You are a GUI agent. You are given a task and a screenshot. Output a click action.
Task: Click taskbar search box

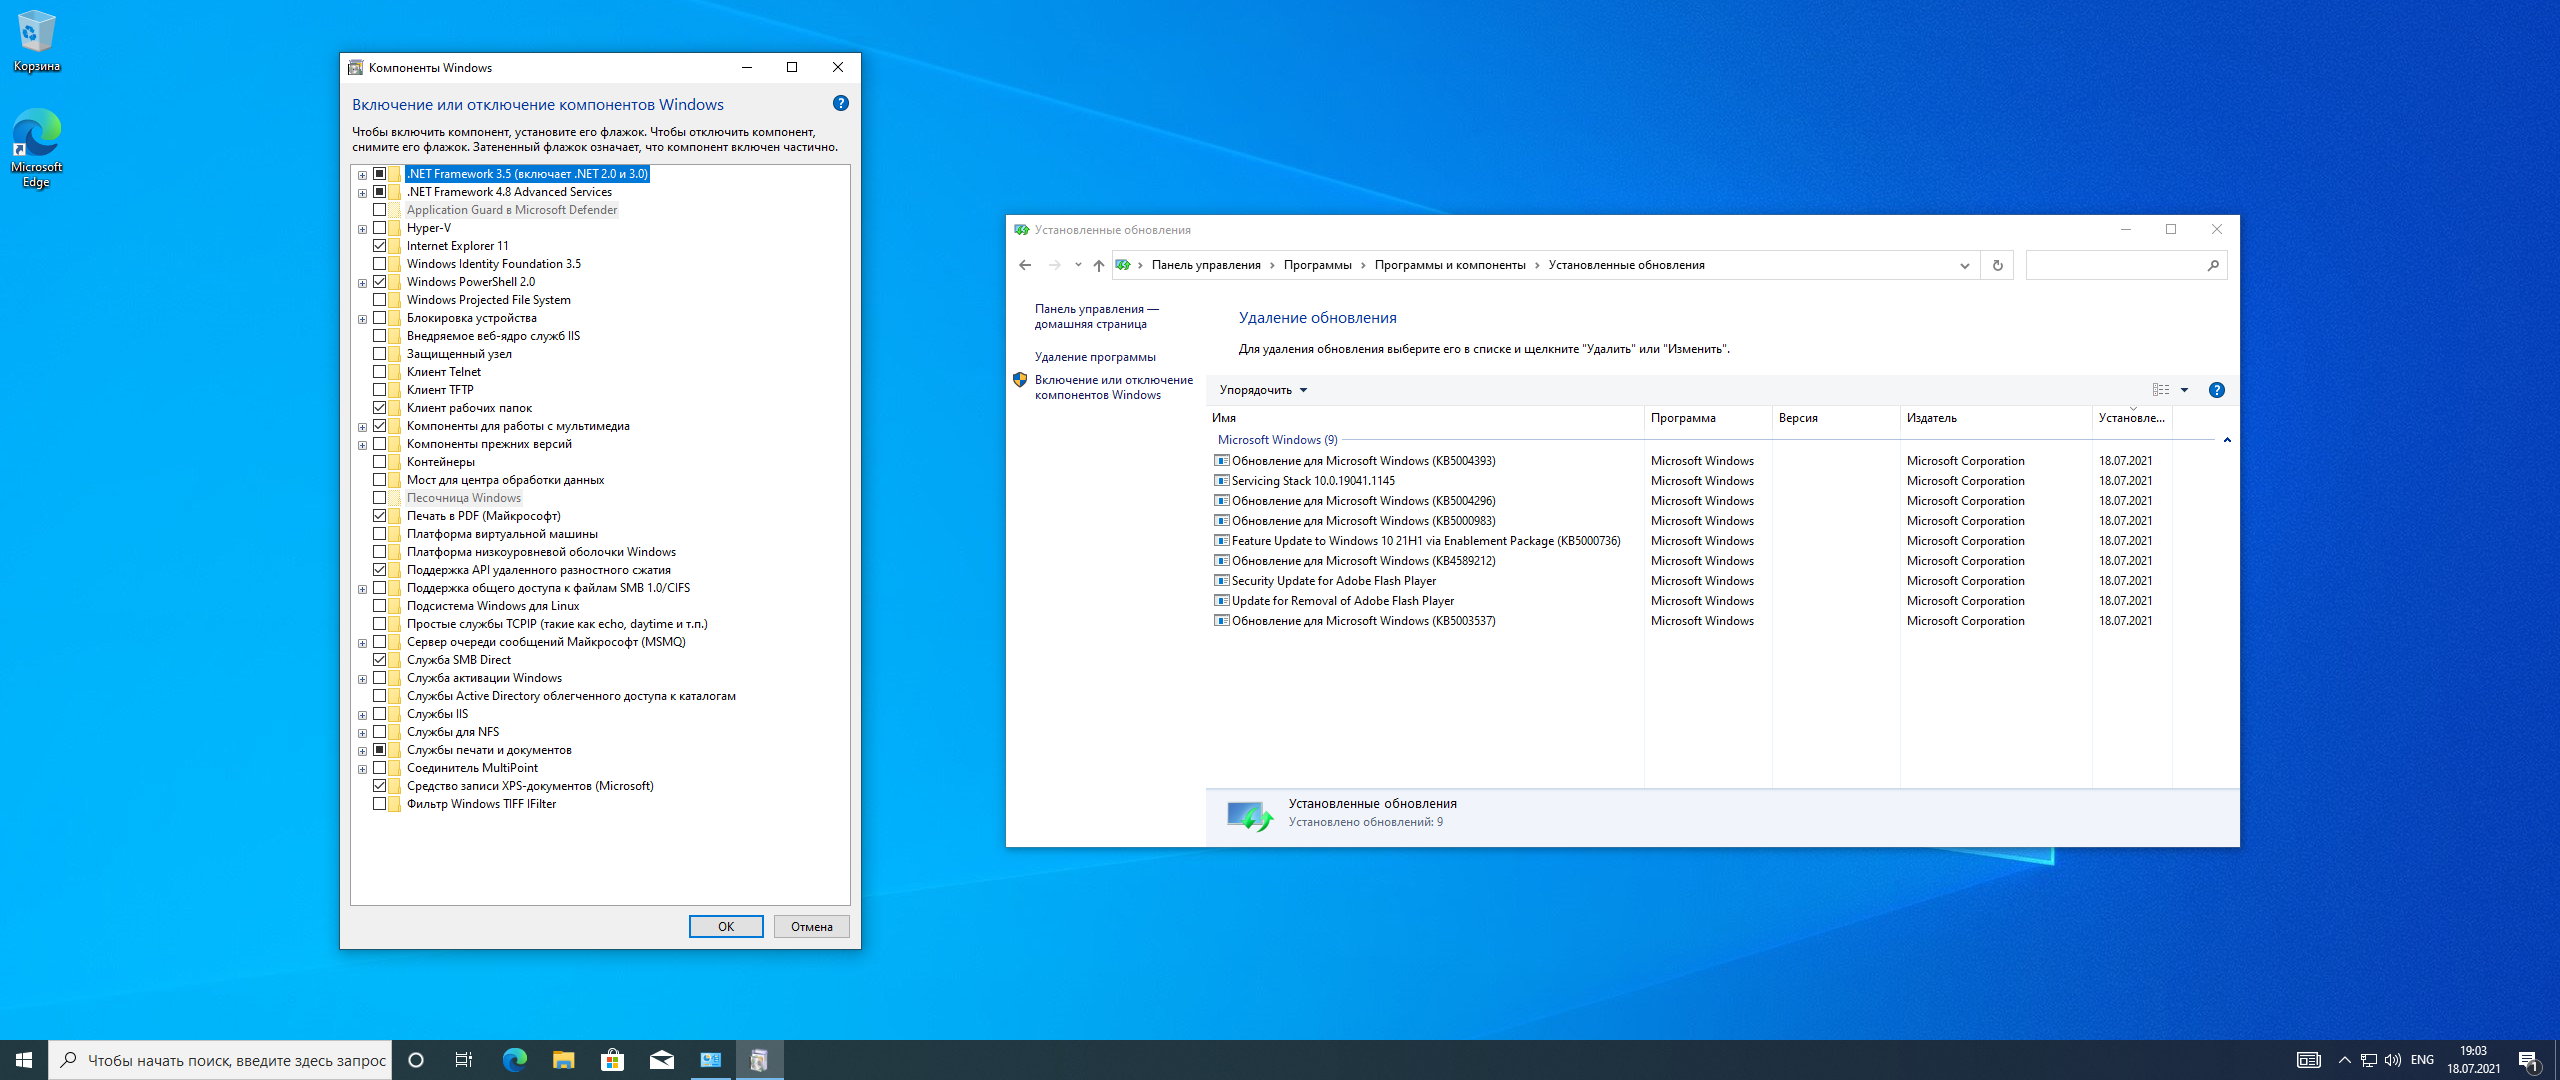[x=220, y=1060]
